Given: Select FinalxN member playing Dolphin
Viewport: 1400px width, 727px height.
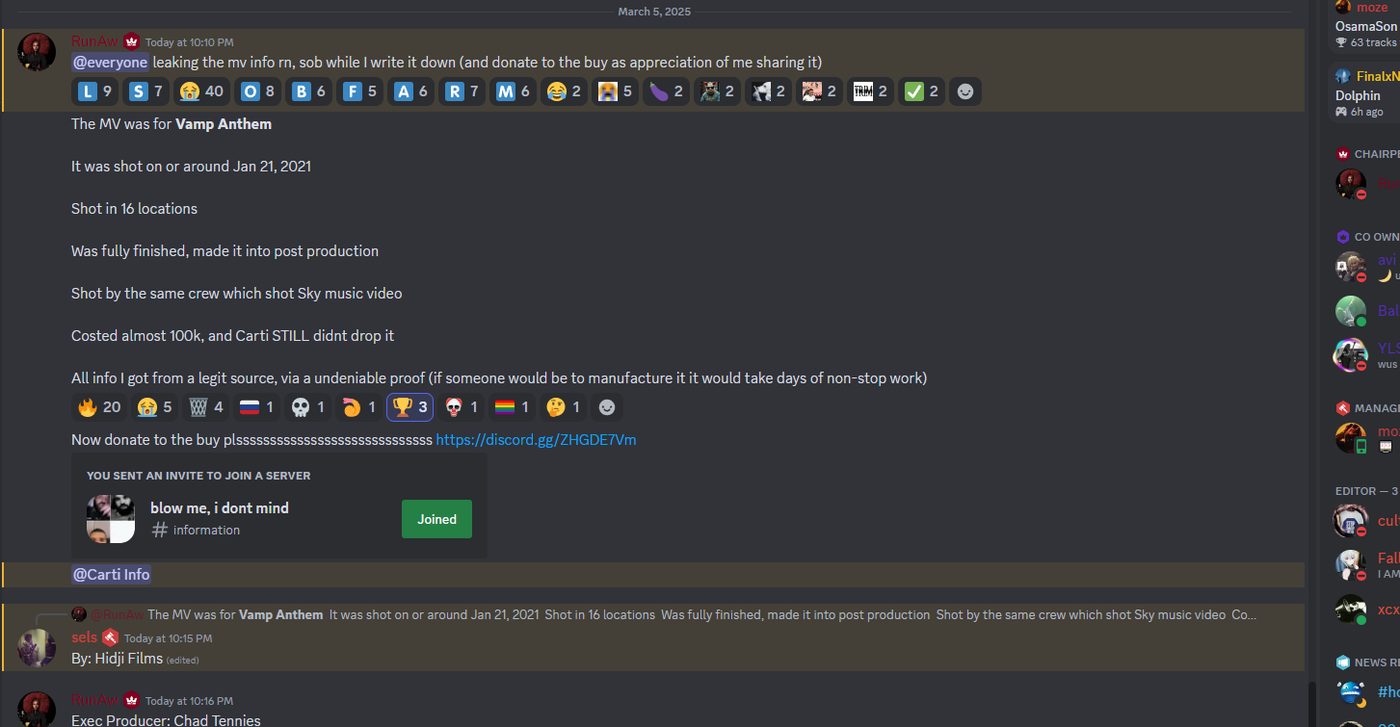Looking at the screenshot, I should coord(1365,94).
